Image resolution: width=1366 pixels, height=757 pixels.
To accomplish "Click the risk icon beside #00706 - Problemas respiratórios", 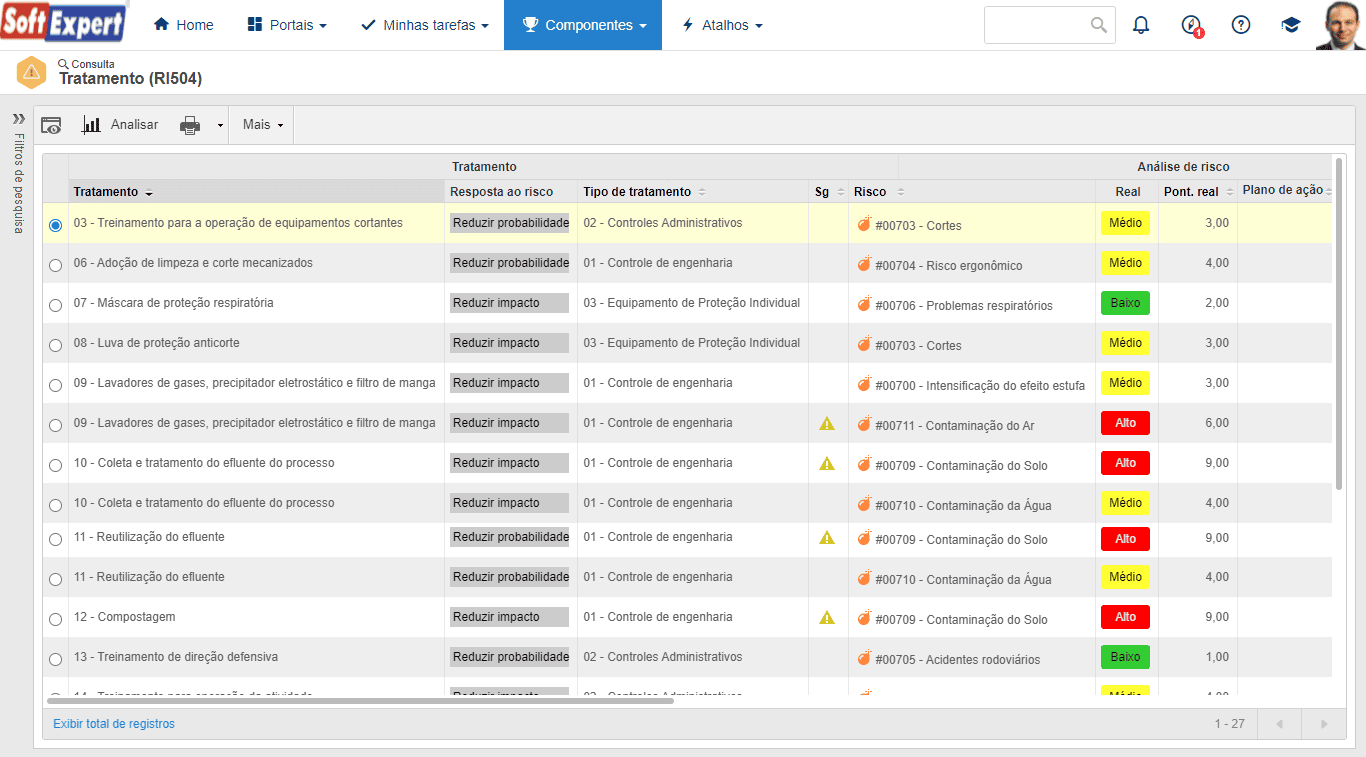I will tap(864, 304).
